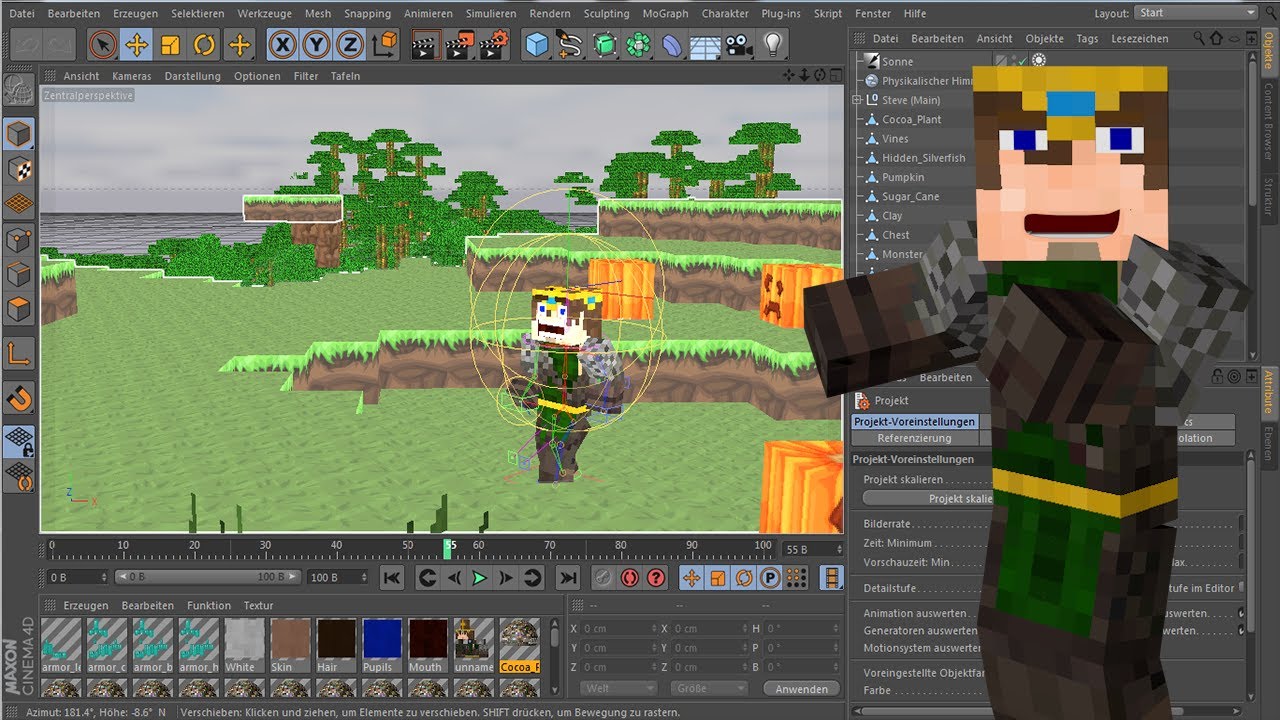Click the Anwenden button
The height and width of the screenshot is (720, 1280).
tap(802, 688)
